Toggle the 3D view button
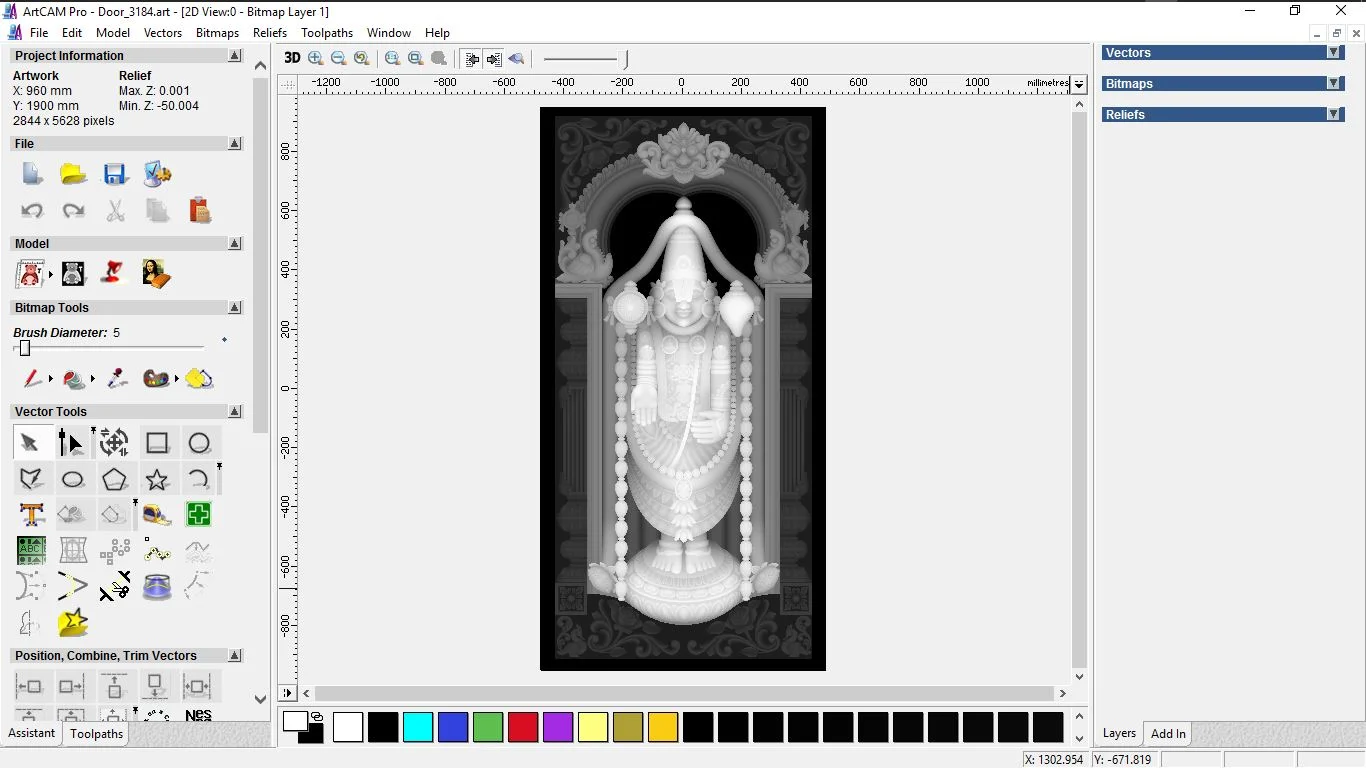The width and height of the screenshot is (1366, 768). 292,58
